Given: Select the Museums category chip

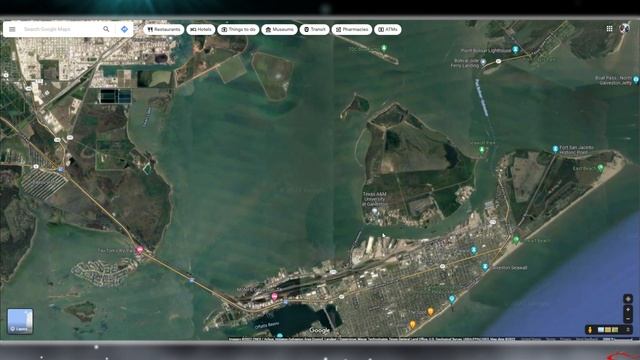Looking at the screenshot, I should click(x=280, y=29).
